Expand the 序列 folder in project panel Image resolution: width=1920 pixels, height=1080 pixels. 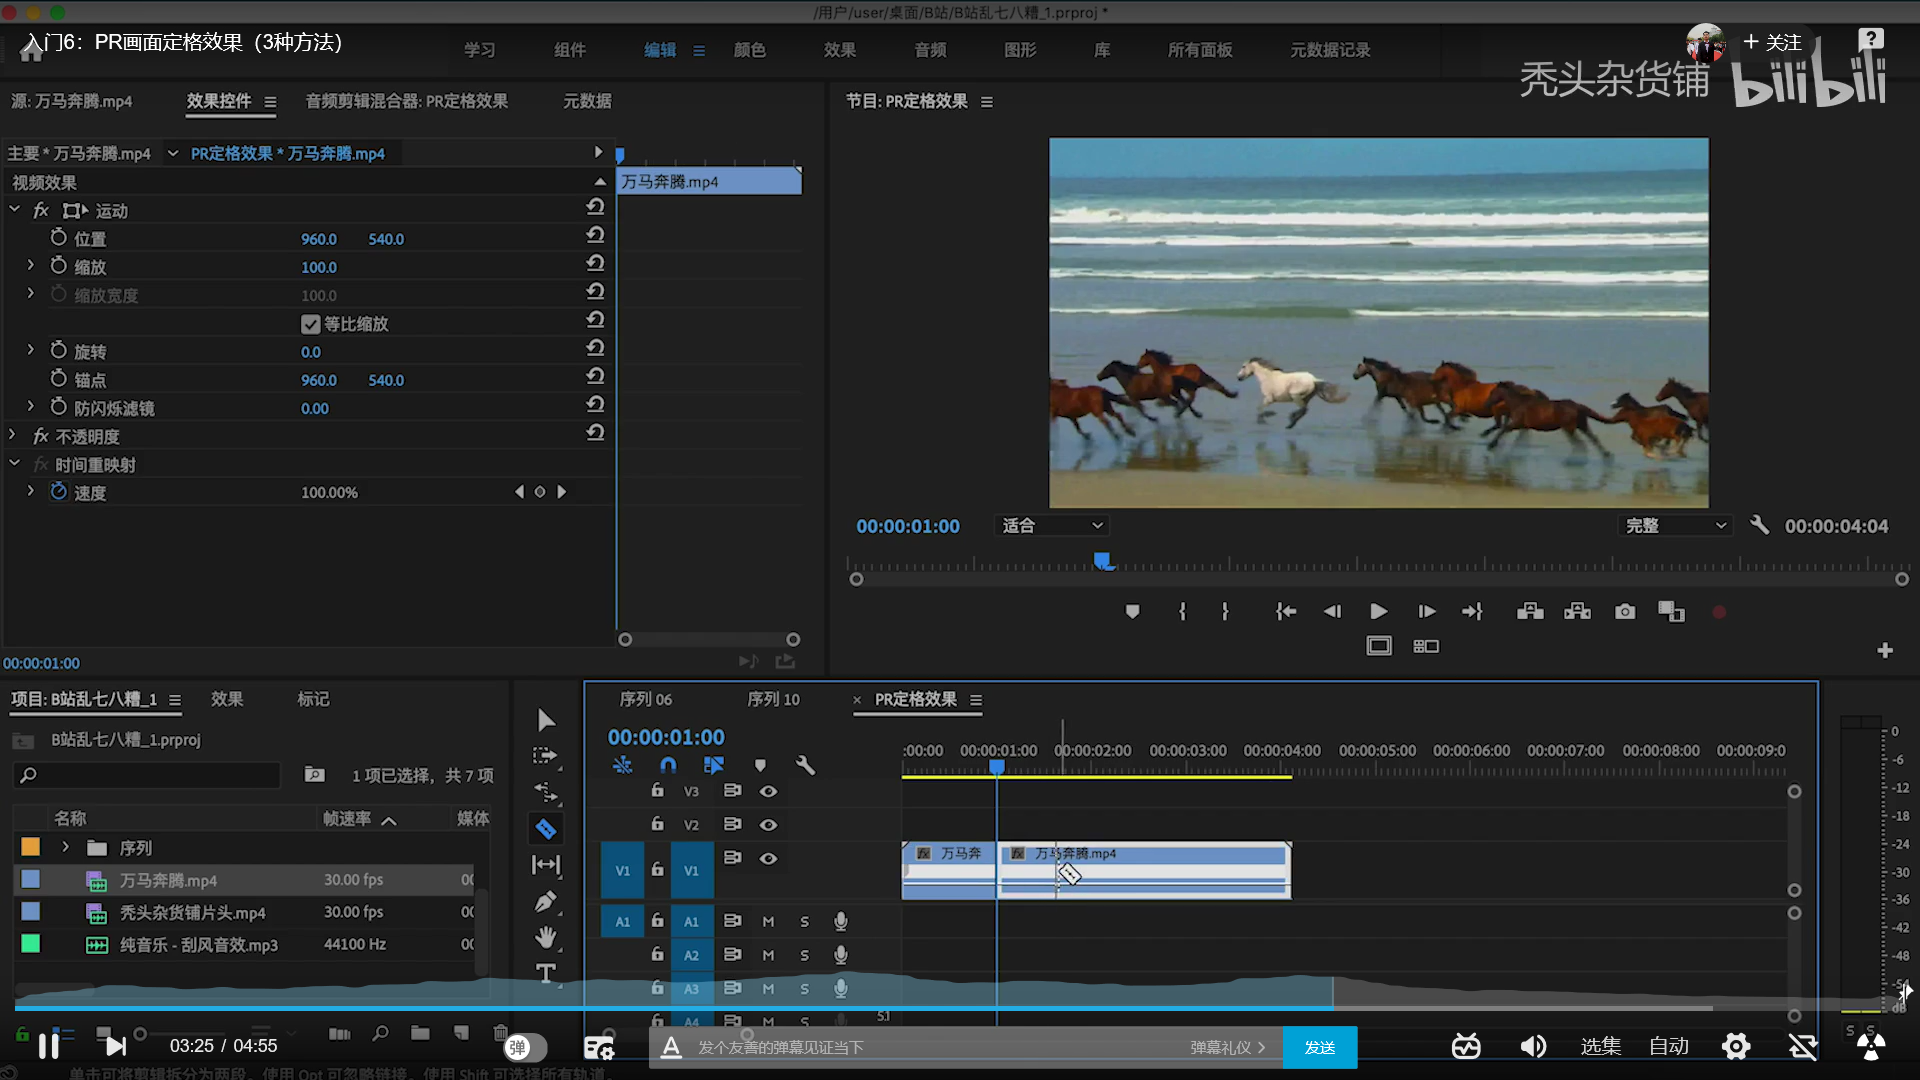[x=66, y=847]
